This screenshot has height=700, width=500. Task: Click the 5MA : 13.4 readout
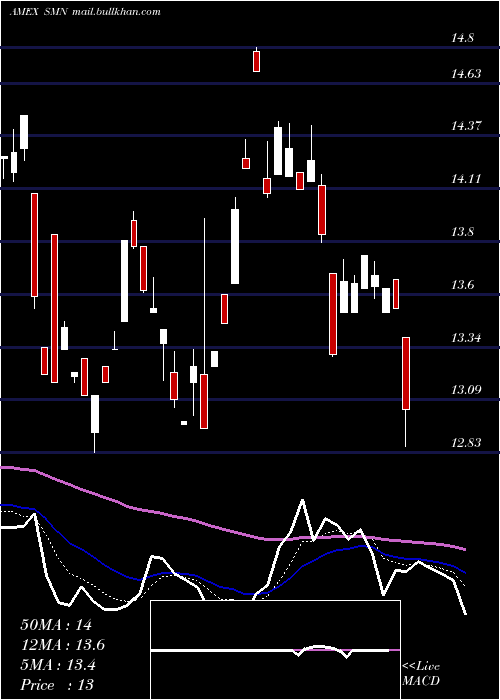click(x=58, y=665)
